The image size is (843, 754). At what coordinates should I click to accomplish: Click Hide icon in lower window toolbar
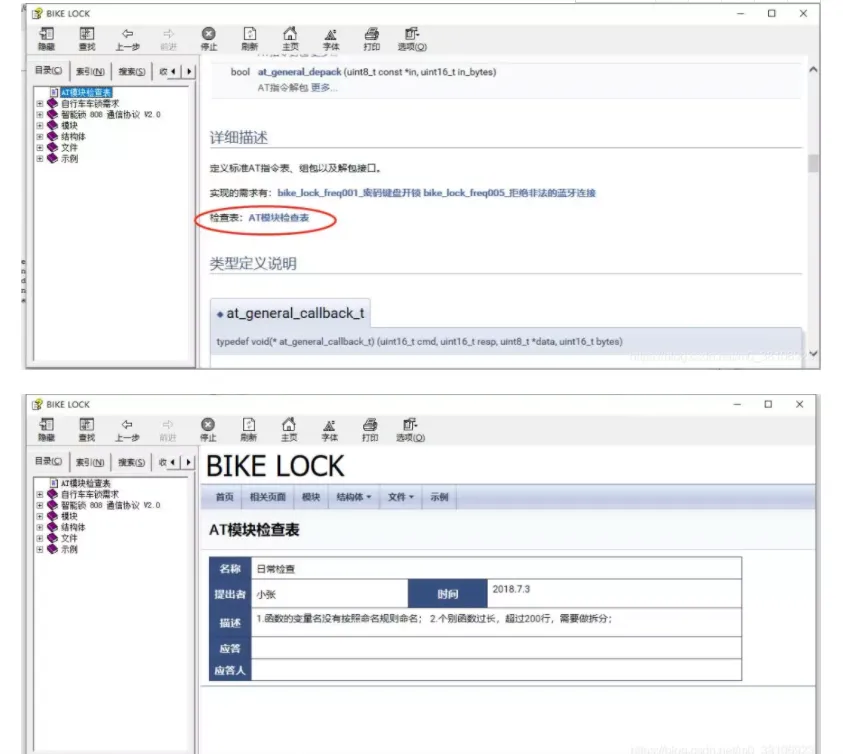46,429
